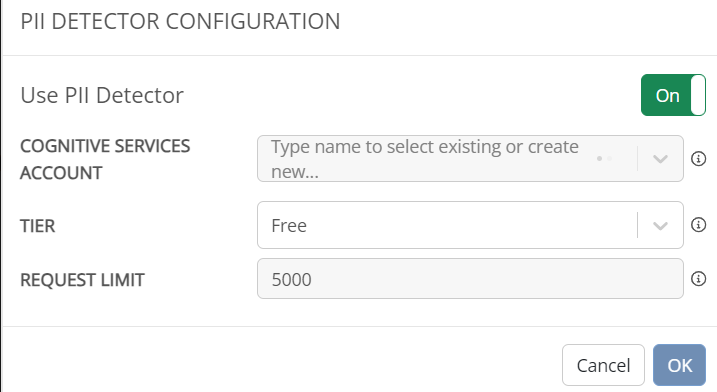Turn off the Use PII Detector switch

[x=673, y=95]
